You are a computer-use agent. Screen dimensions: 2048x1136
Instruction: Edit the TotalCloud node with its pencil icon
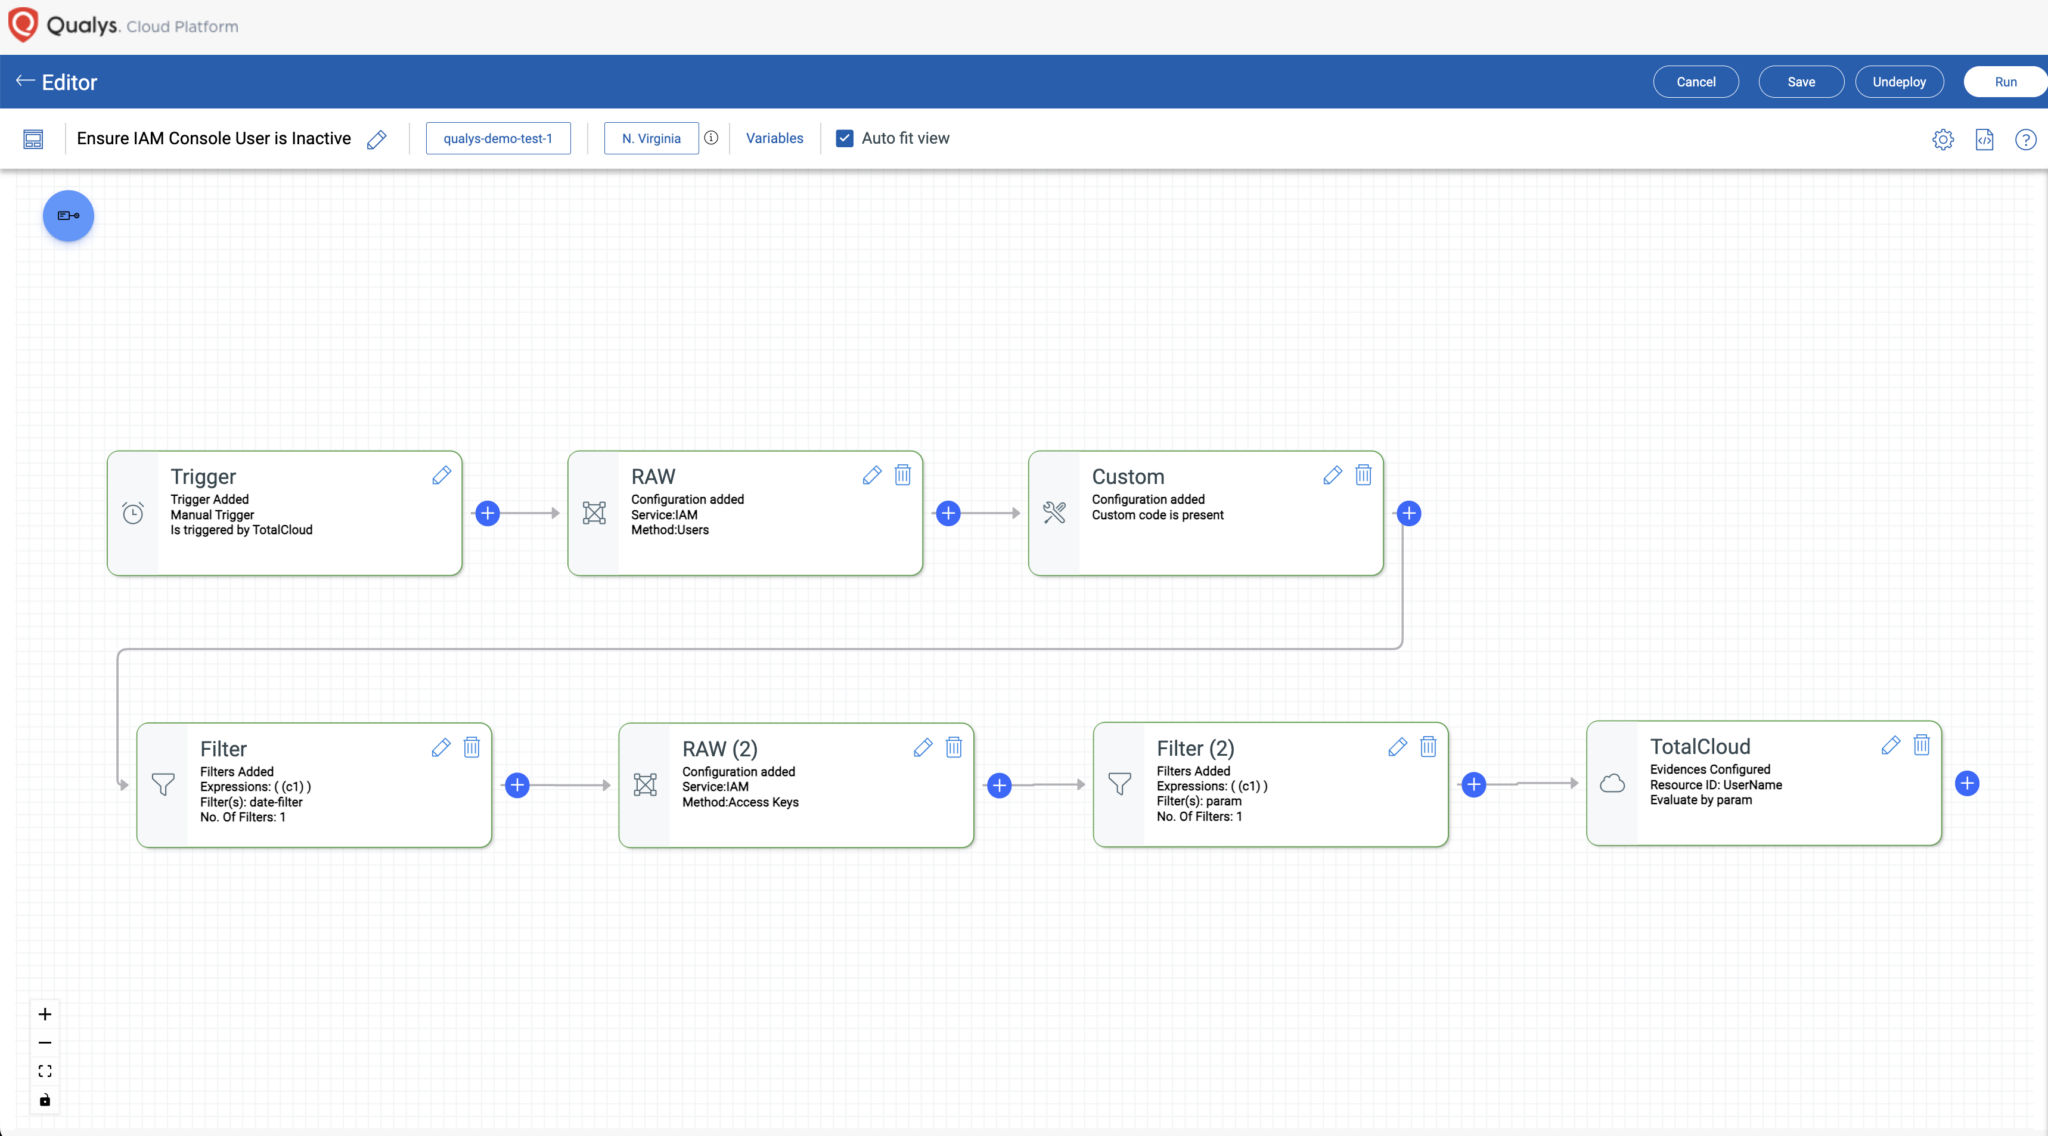[x=1889, y=745]
